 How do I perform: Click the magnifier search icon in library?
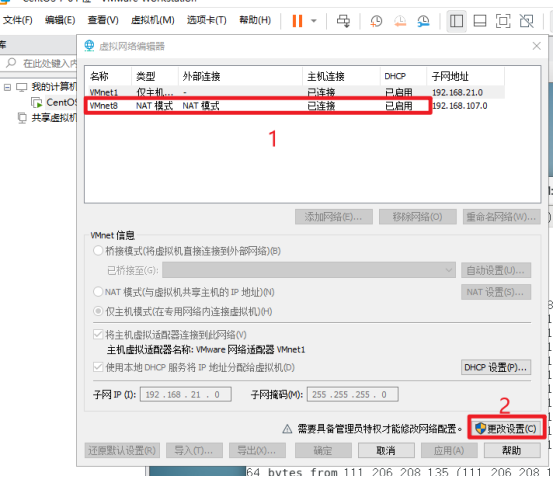[x=11, y=63]
